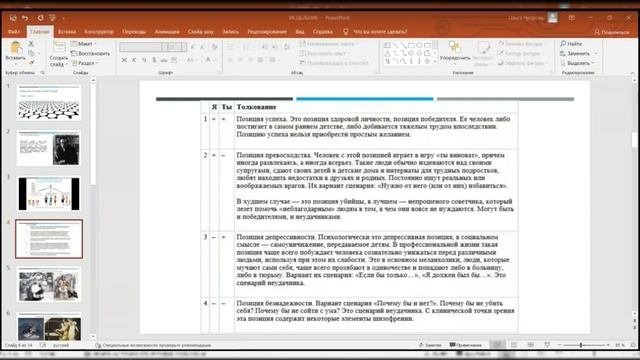This screenshot has height=360, width=640.
Task: Decrease font size with smaller A icon
Action: [x=202, y=47]
